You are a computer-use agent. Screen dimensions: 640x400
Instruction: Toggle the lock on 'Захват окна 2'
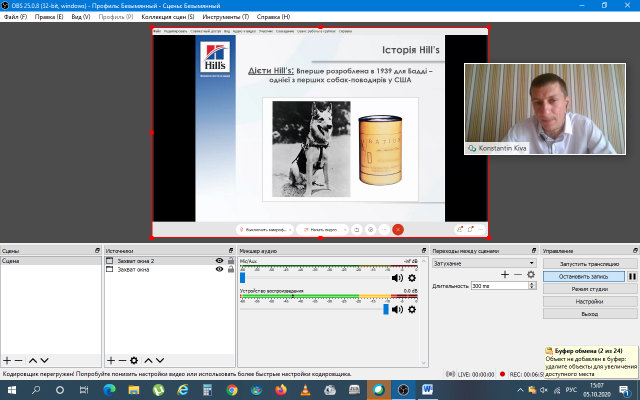[230, 260]
